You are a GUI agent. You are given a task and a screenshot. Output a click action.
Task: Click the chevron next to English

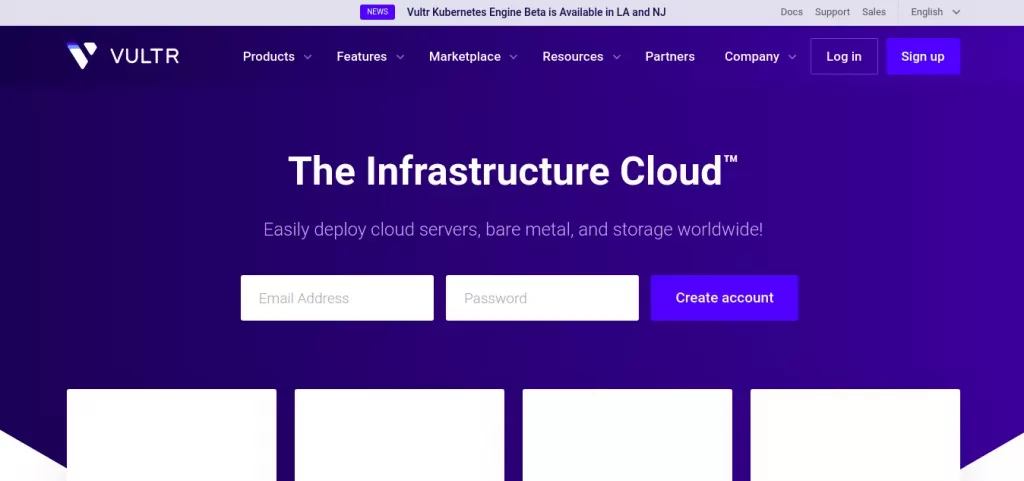[956, 12]
